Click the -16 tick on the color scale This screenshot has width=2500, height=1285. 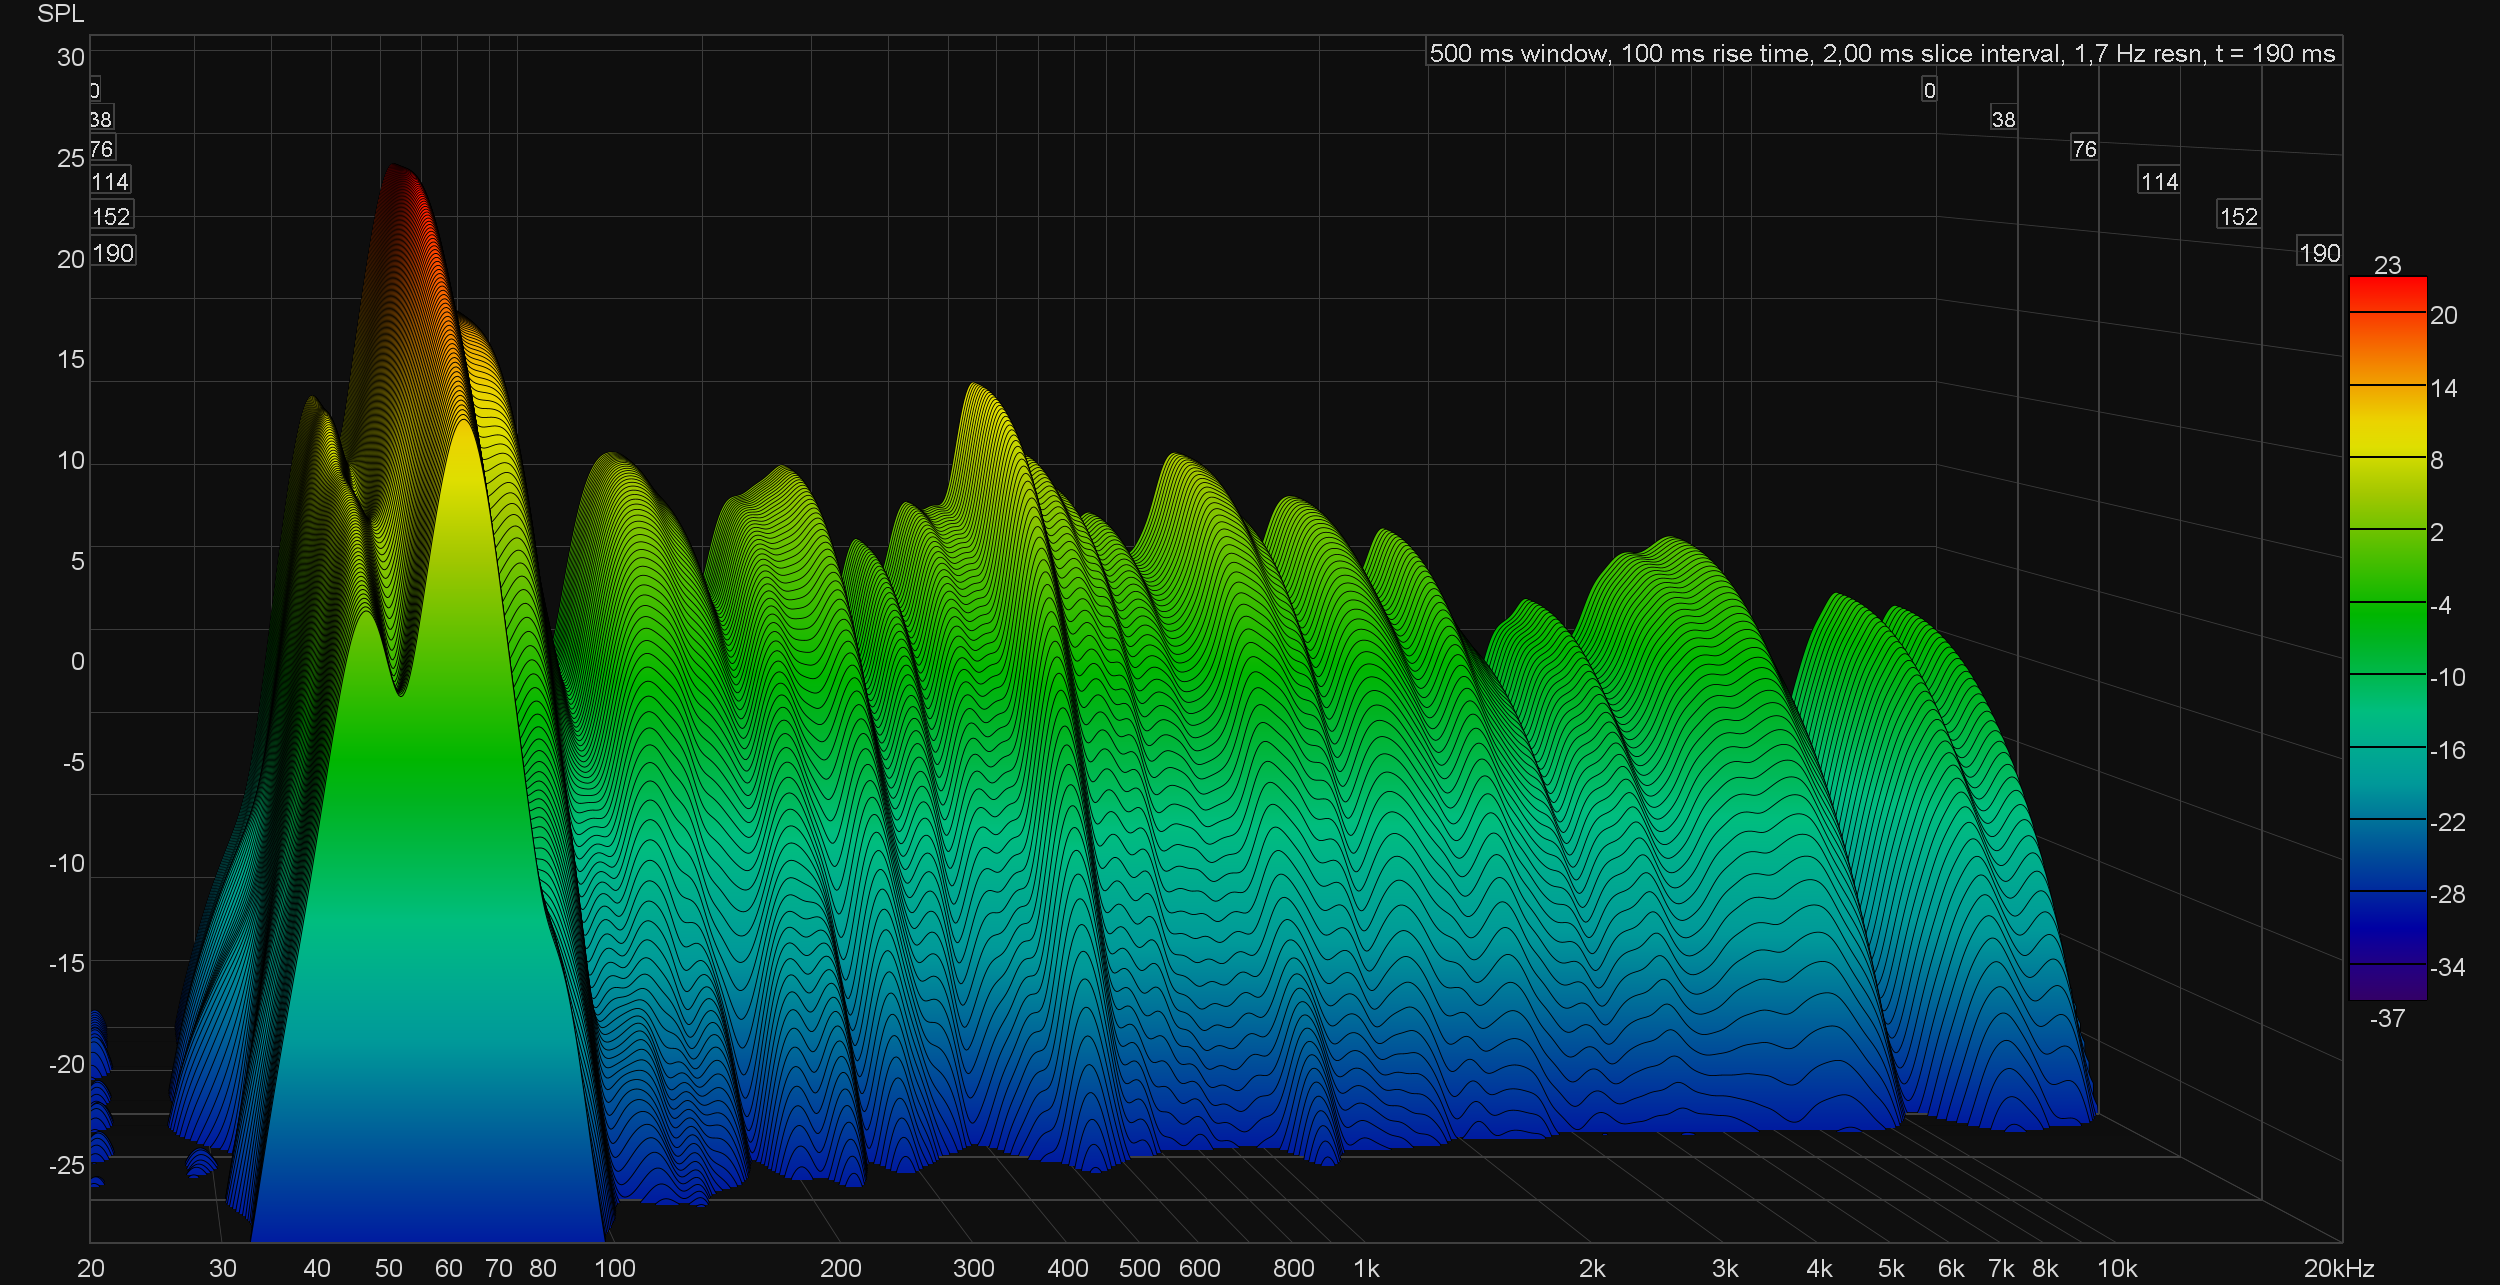coord(2447,750)
